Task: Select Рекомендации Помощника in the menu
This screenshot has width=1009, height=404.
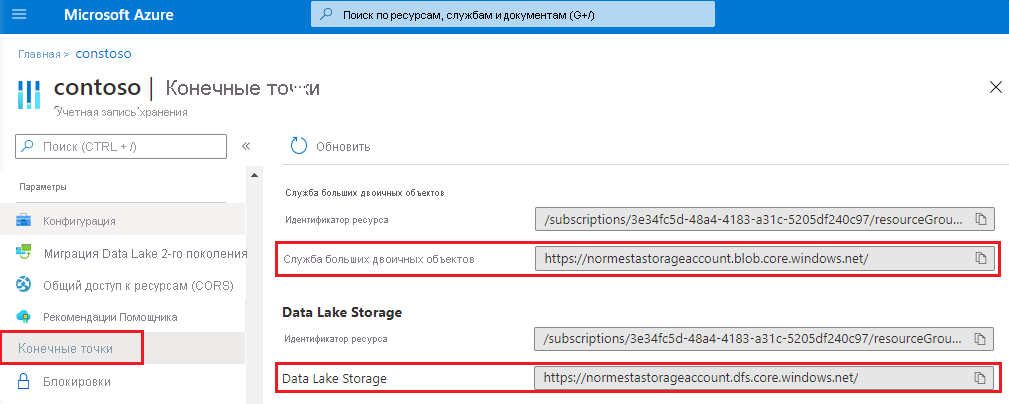Action: [110, 317]
